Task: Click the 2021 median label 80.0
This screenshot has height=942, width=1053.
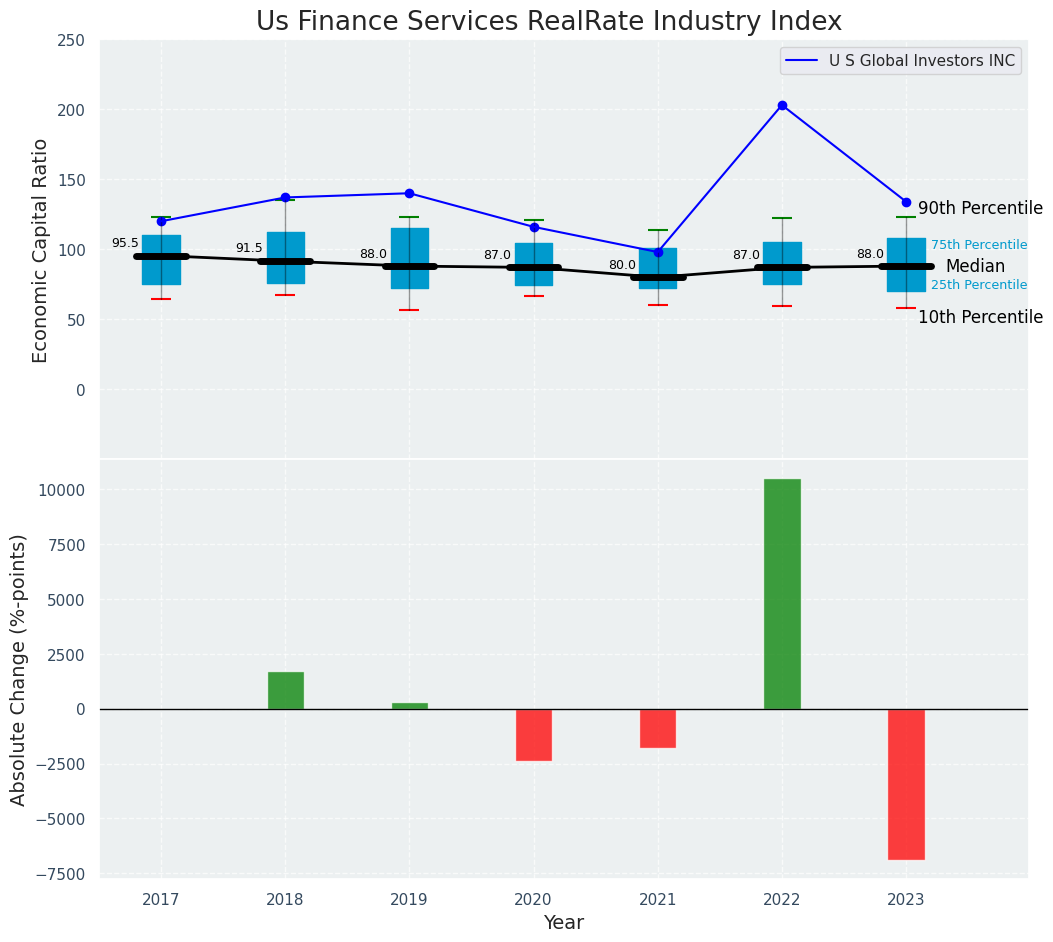Action: tap(621, 265)
